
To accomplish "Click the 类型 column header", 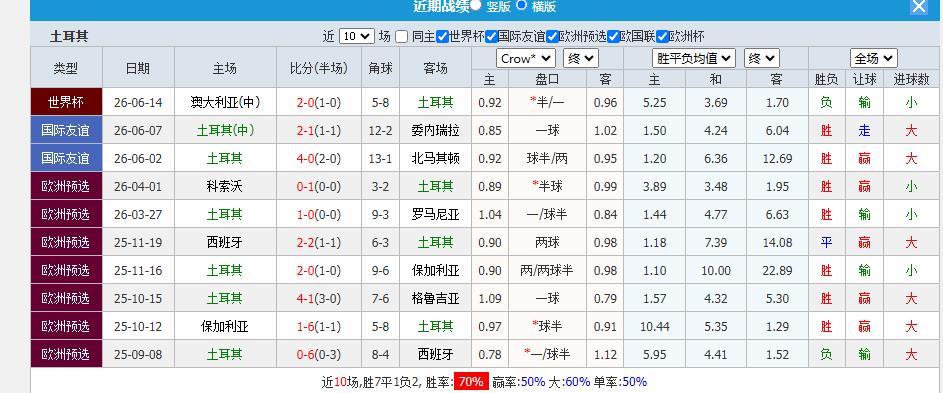I will [66, 68].
